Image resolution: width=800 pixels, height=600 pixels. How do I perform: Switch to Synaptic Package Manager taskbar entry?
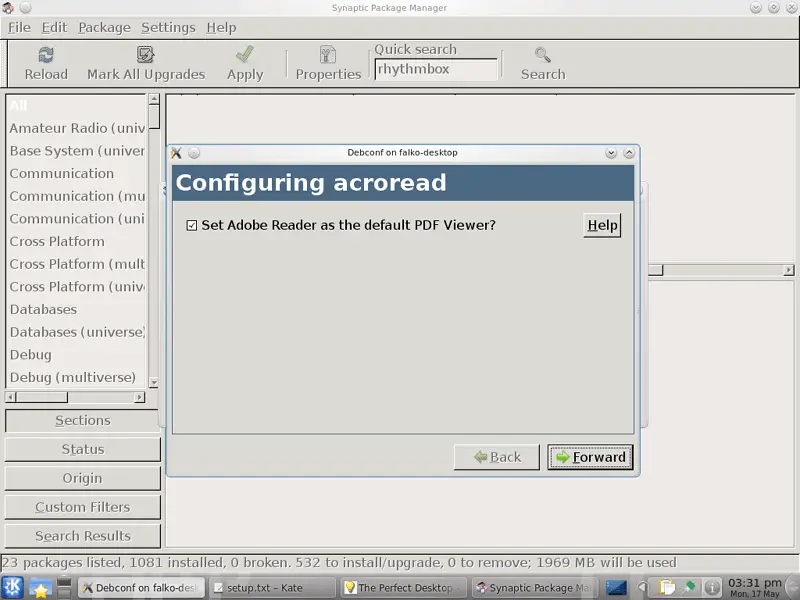(535, 588)
